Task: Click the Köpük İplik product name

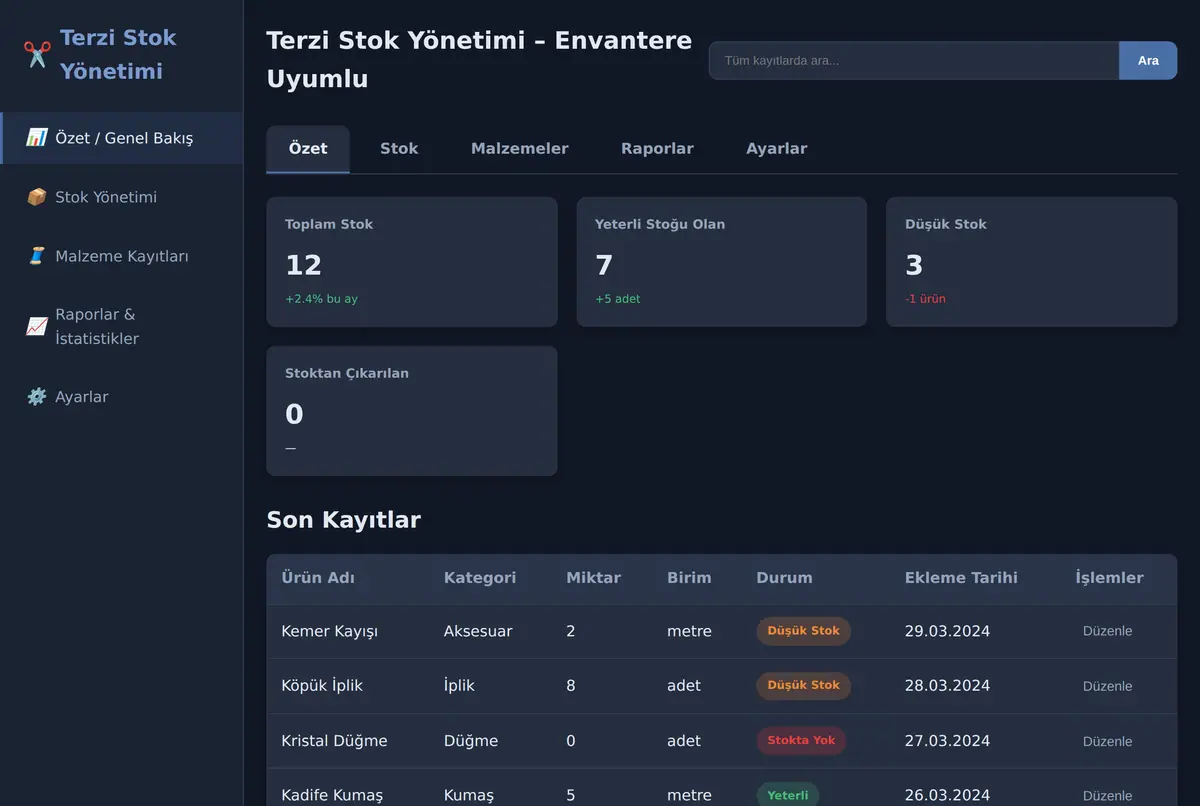Action: pyautogui.click(x=322, y=686)
